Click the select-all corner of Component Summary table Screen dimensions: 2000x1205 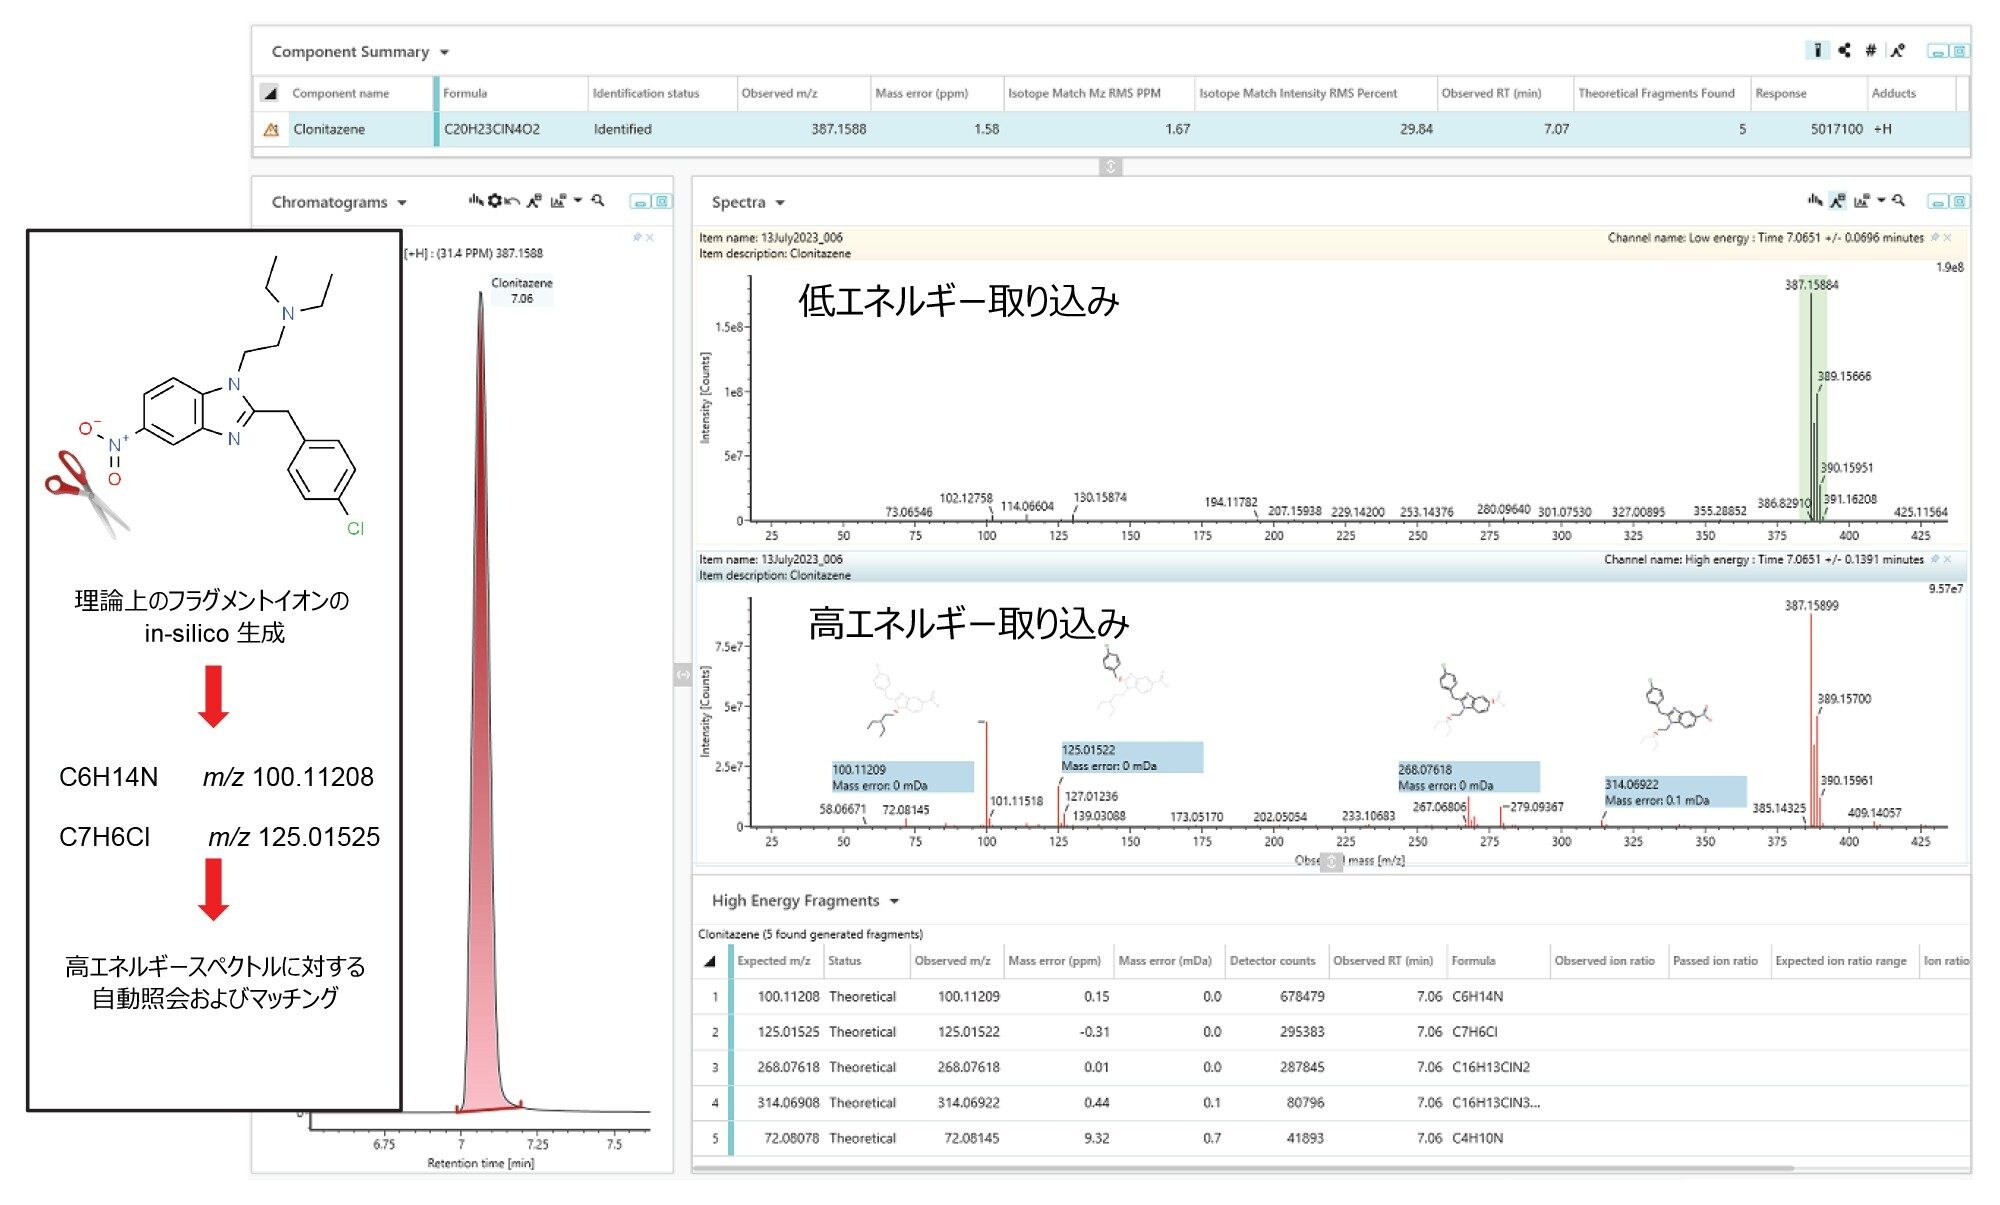point(269,93)
